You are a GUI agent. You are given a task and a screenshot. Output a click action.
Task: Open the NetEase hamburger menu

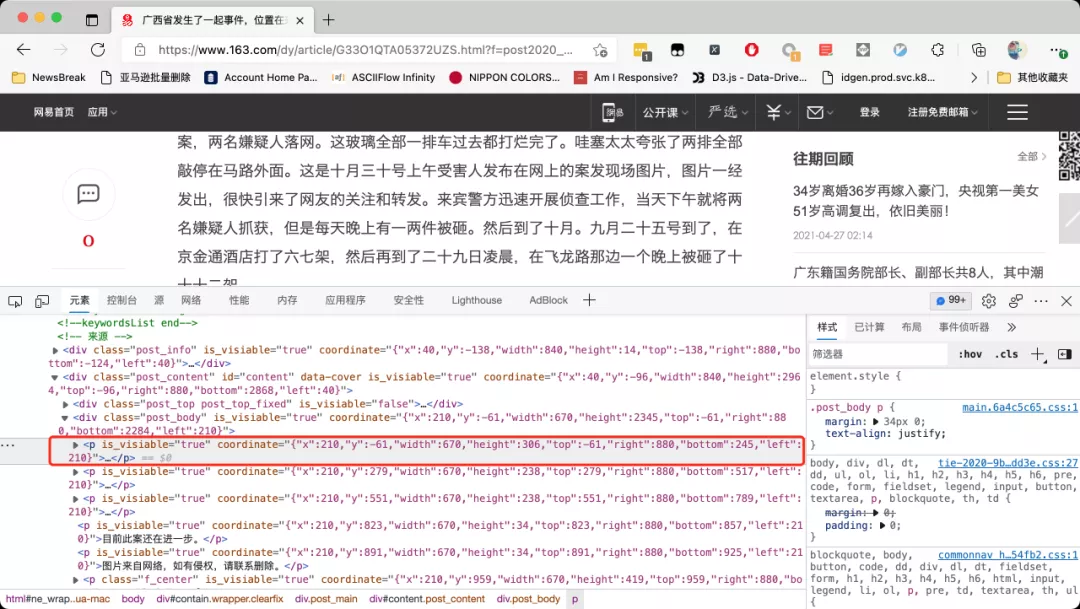point(1017,112)
